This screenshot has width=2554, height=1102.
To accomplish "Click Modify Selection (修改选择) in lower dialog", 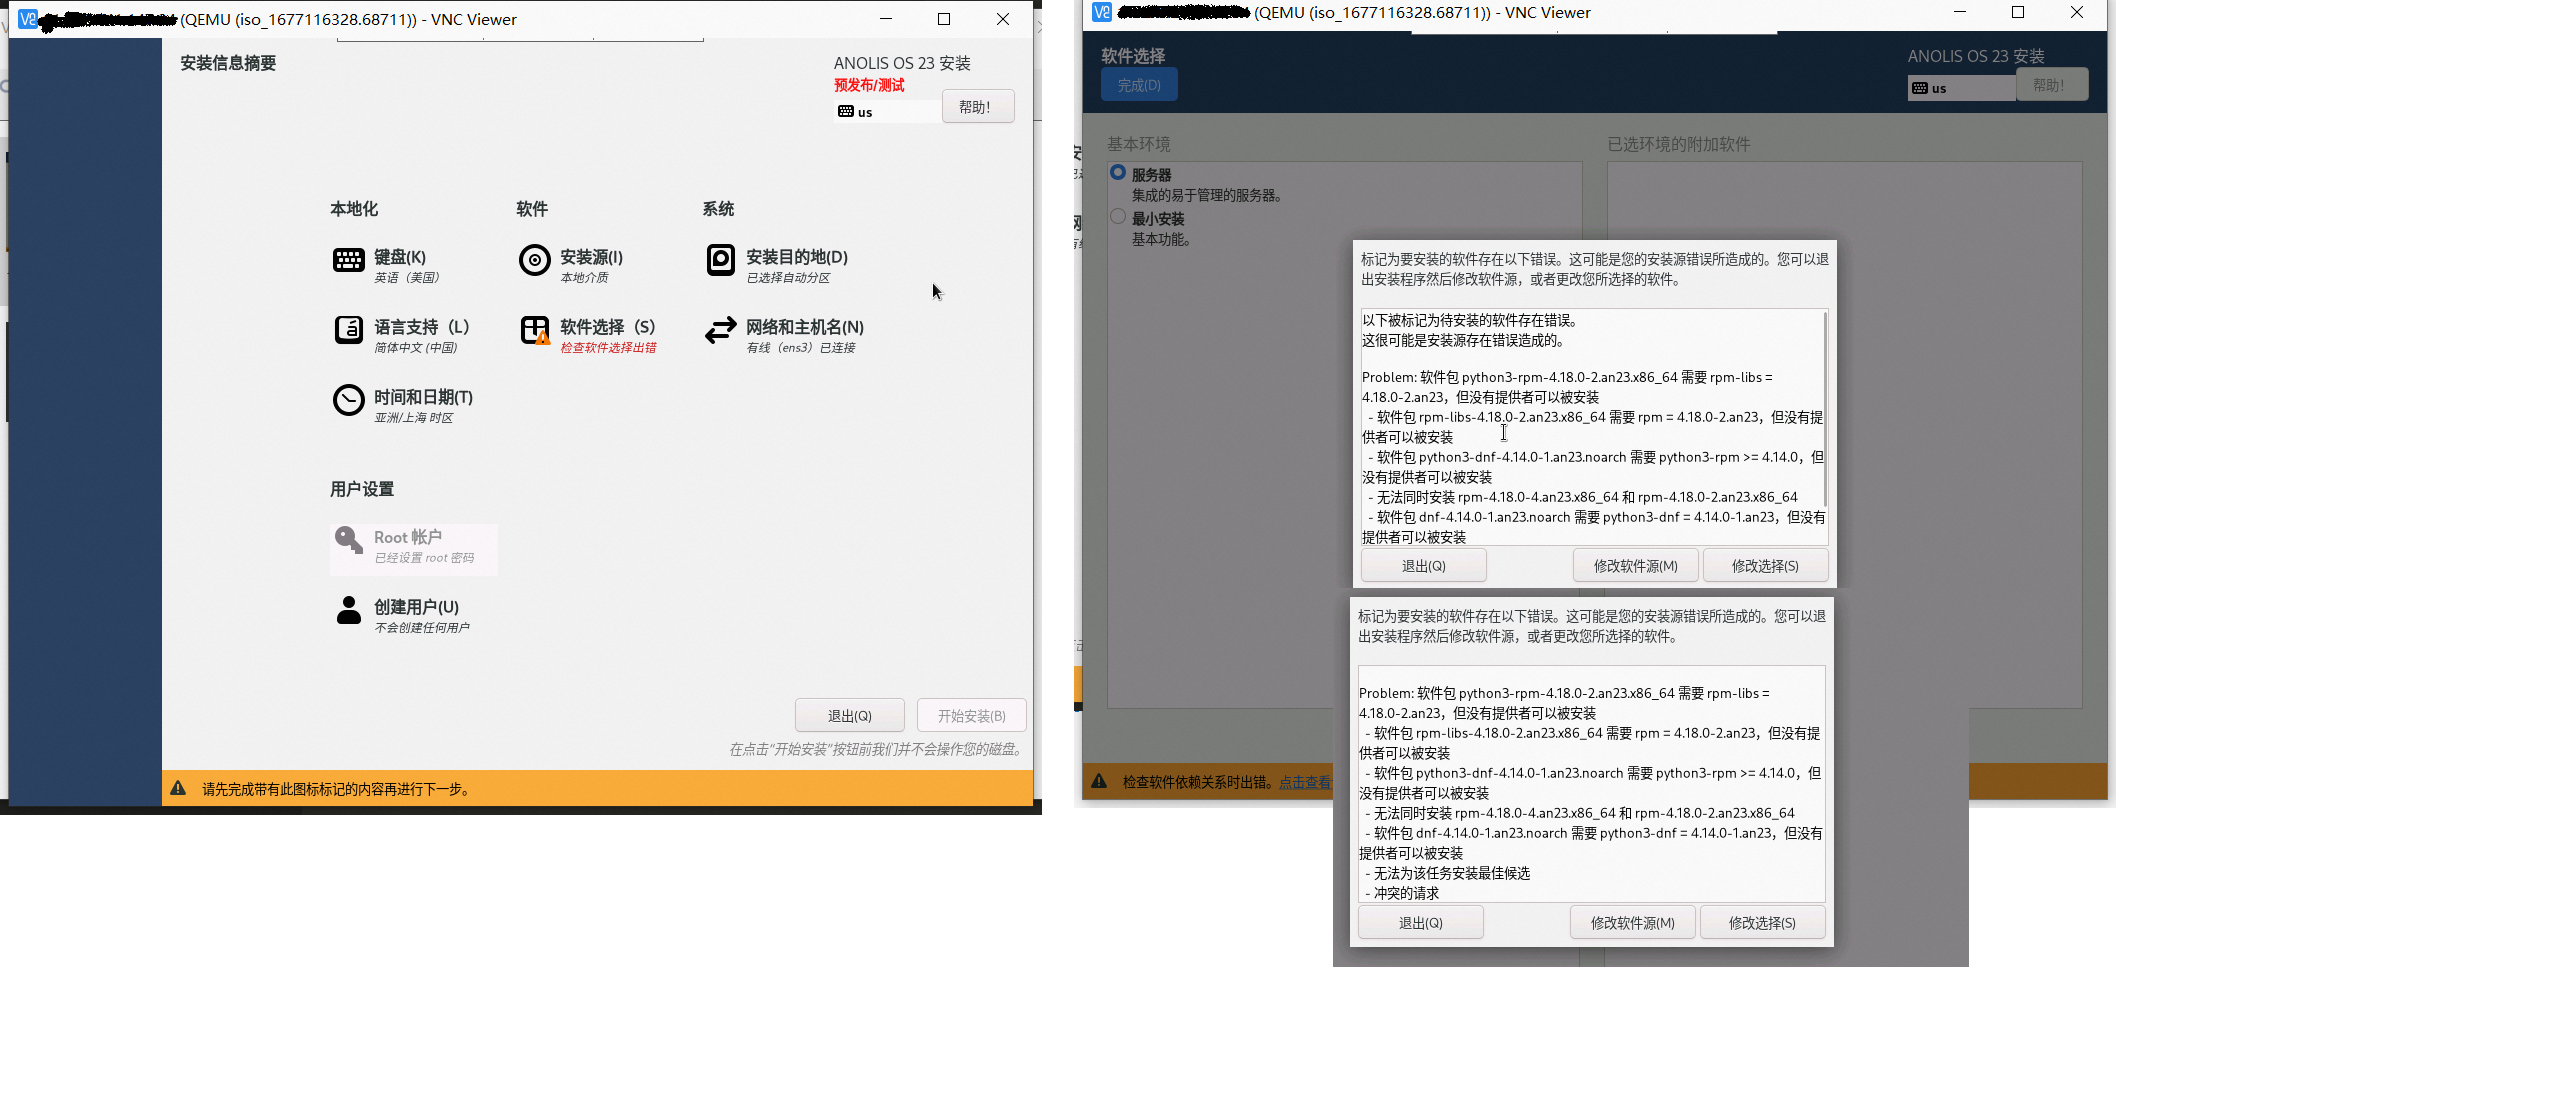I will (x=1761, y=923).
